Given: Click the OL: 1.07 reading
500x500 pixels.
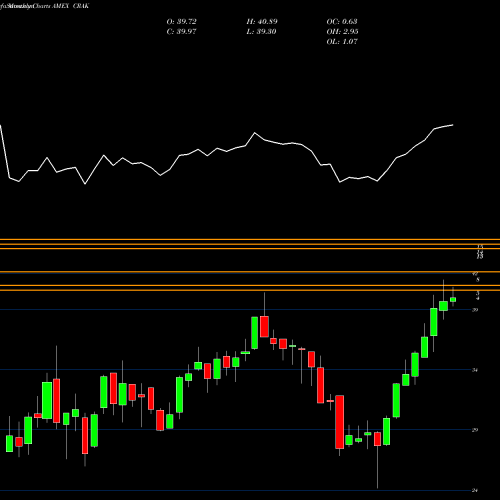Looking at the screenshot, I should tap(342, 42).
